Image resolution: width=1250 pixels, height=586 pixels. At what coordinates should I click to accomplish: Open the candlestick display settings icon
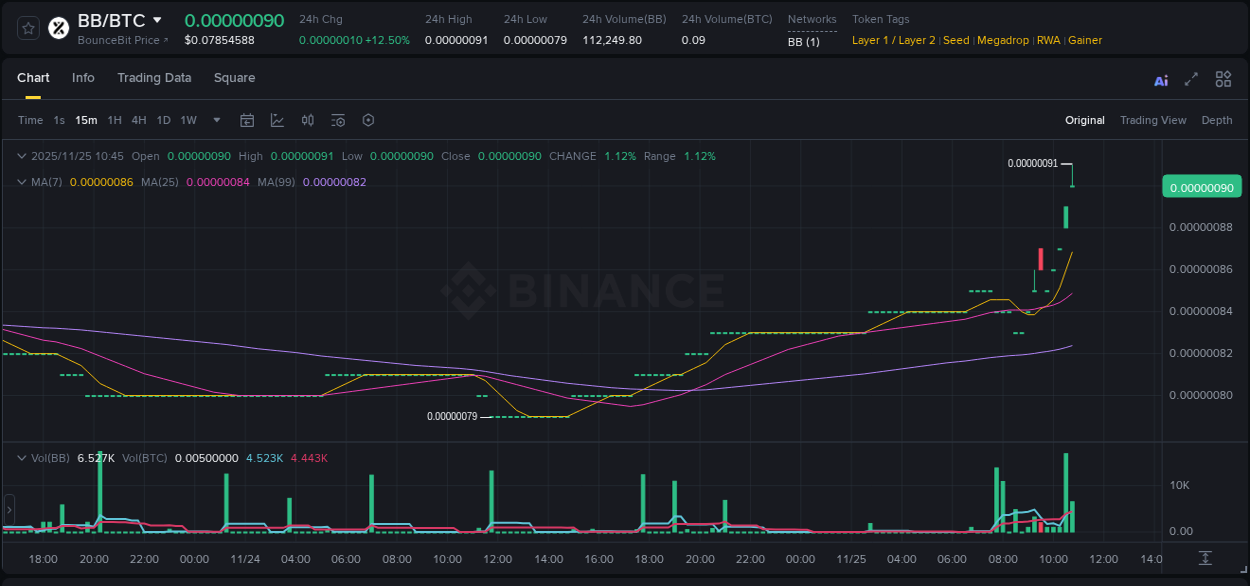pos(307,120)
